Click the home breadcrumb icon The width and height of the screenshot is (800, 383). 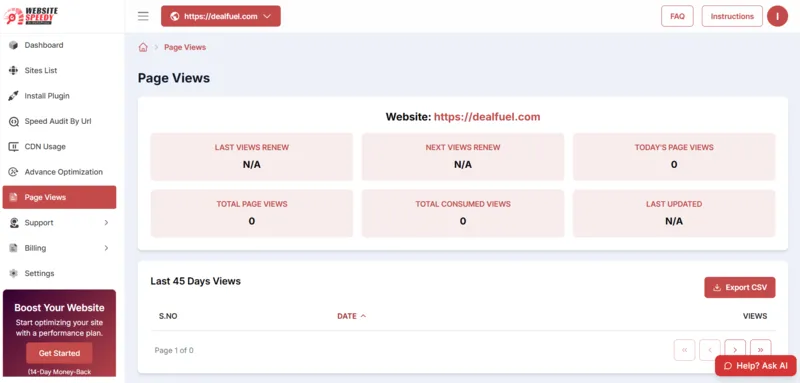pos(143,47)
